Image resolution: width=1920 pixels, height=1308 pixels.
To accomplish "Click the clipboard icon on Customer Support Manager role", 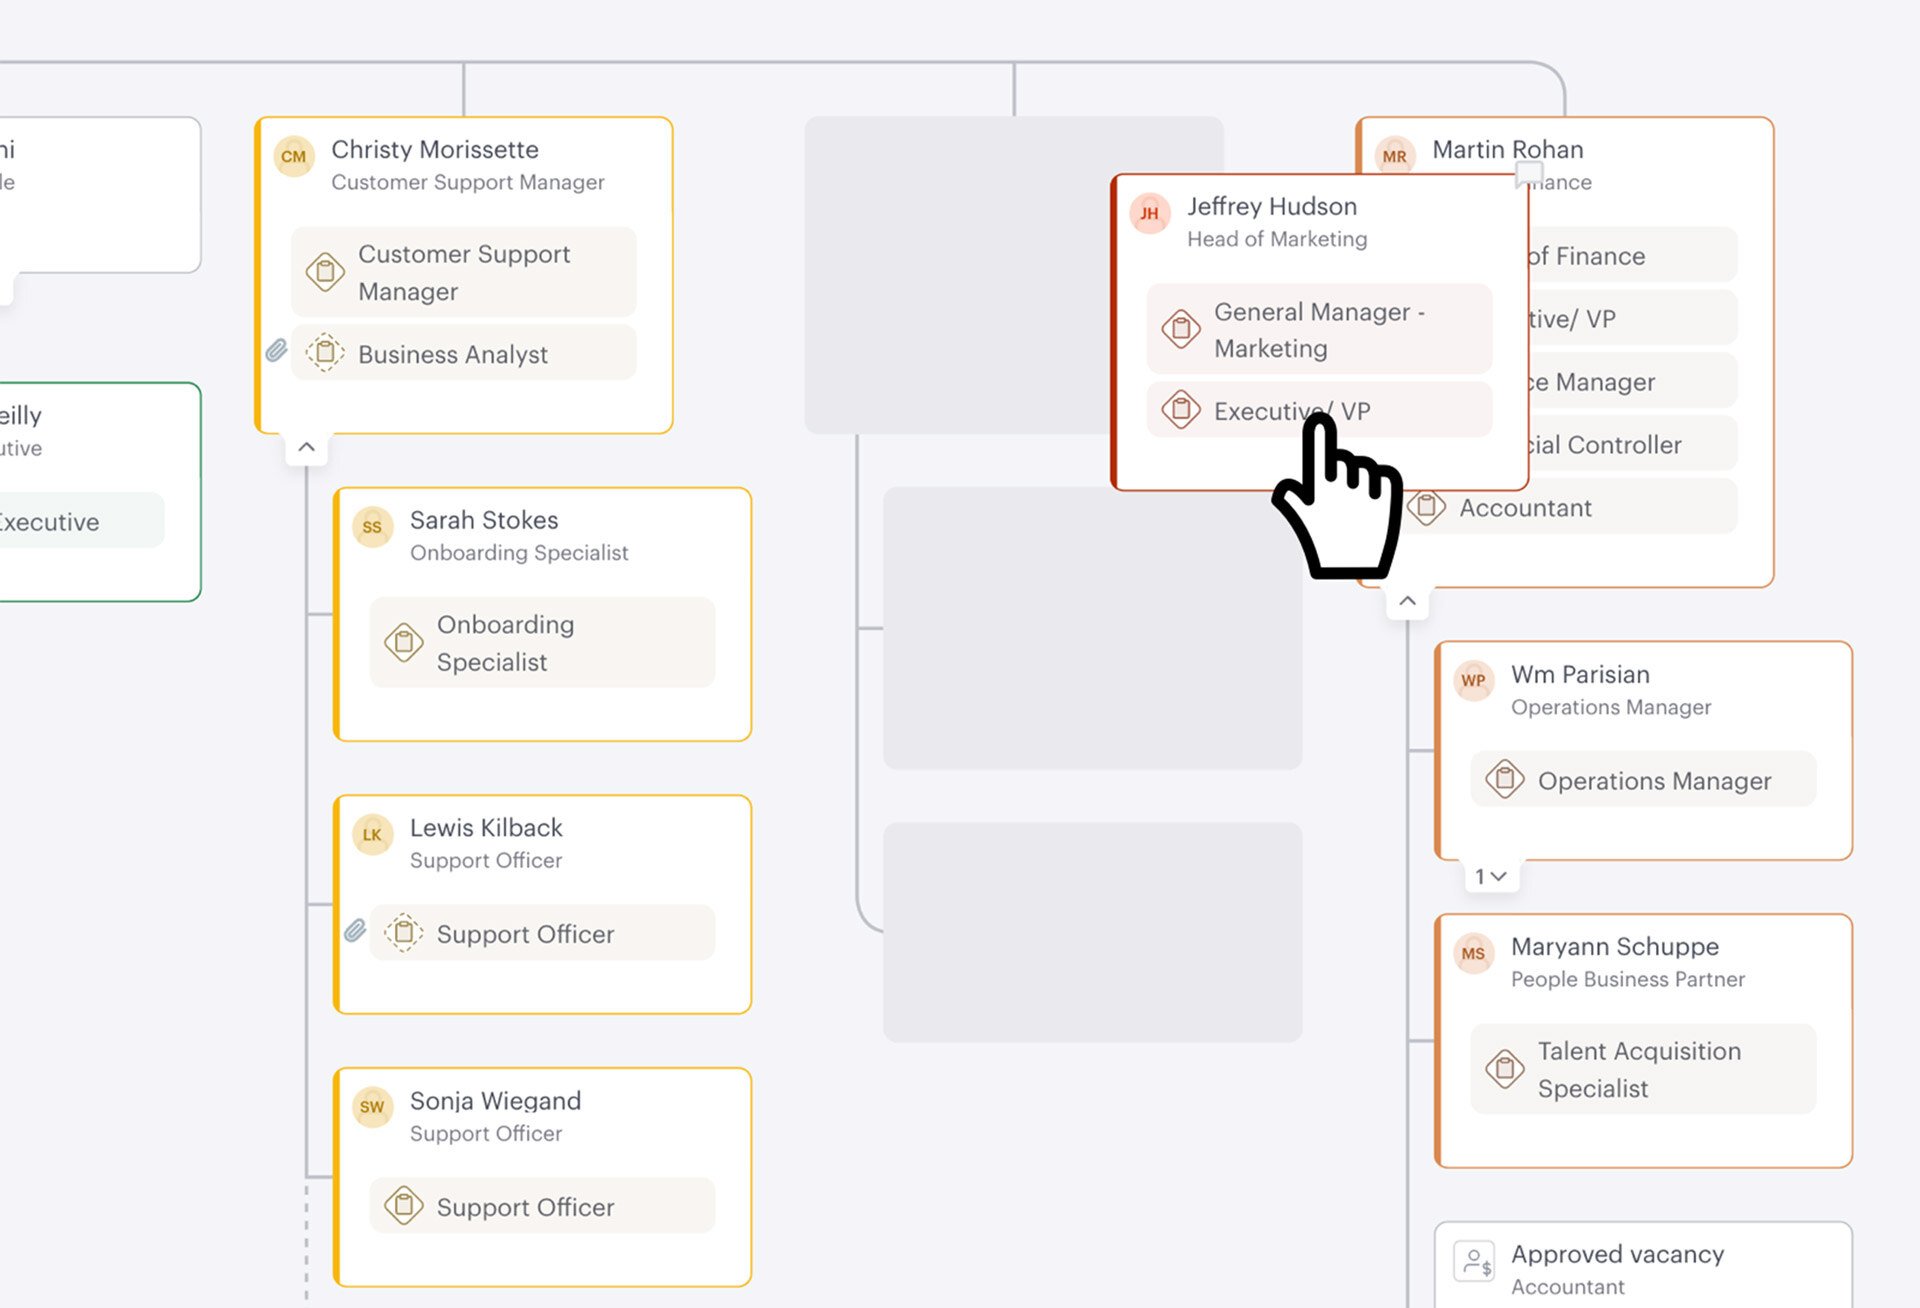I will [325, 272].
